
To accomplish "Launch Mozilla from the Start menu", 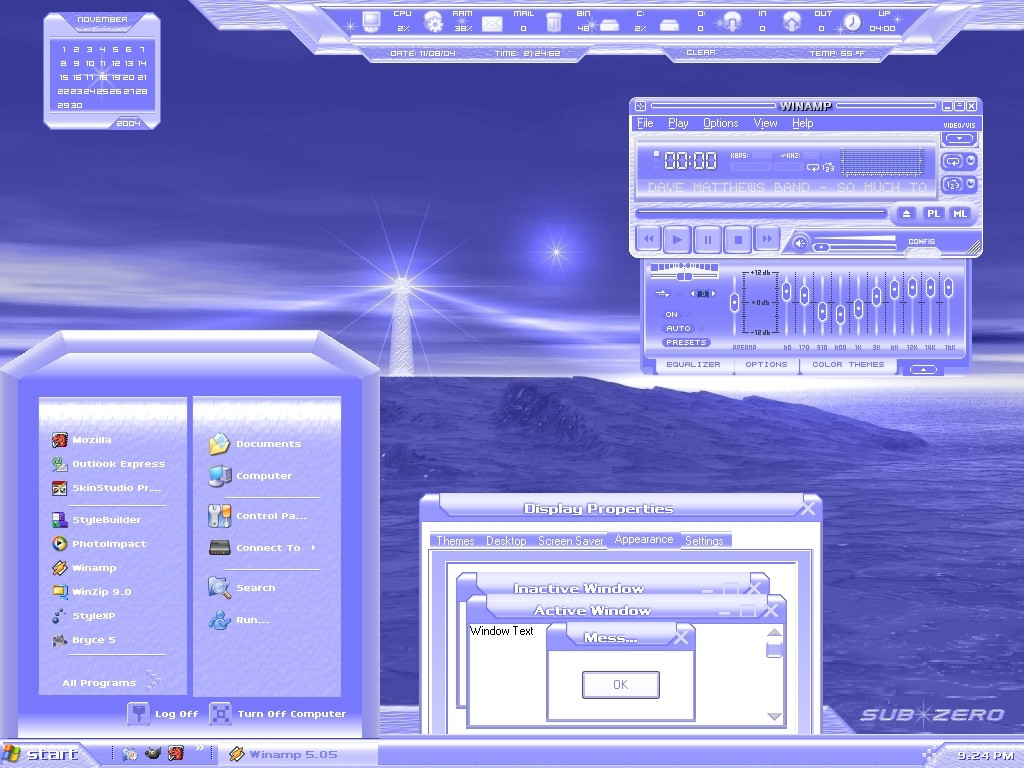I will click(82, 440).
